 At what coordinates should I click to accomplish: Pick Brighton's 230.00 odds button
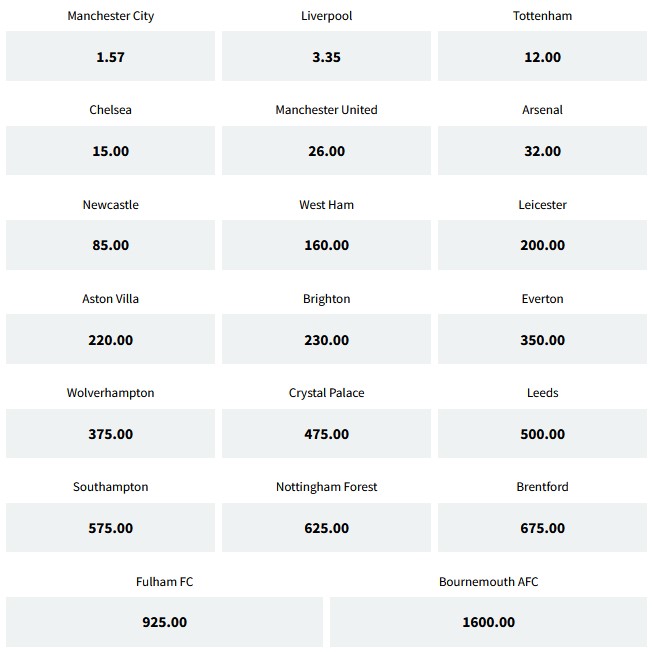[326, 340]
